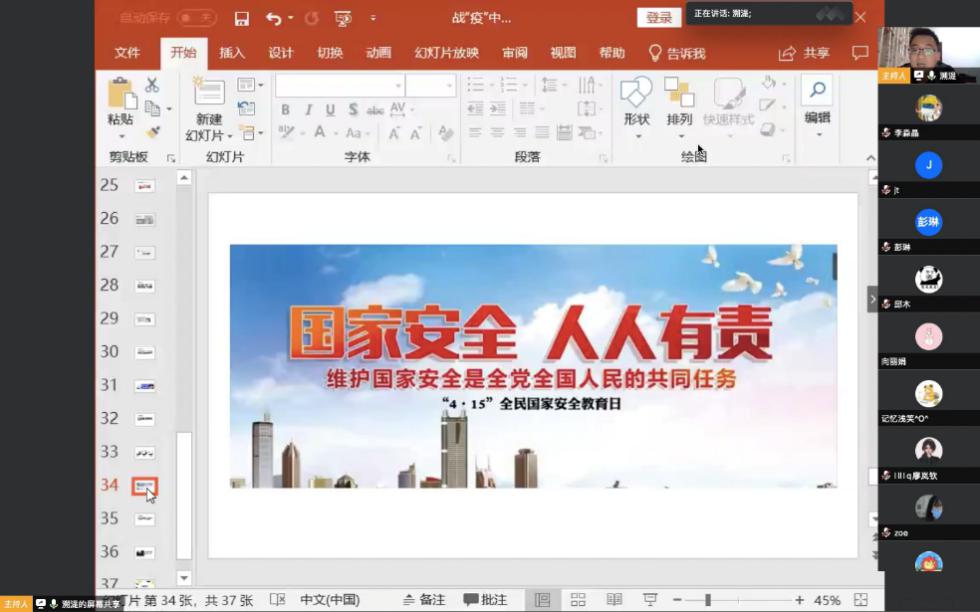Switch to the 视图 View tab
The image size is (980, 612).
[x=563, y=53]
